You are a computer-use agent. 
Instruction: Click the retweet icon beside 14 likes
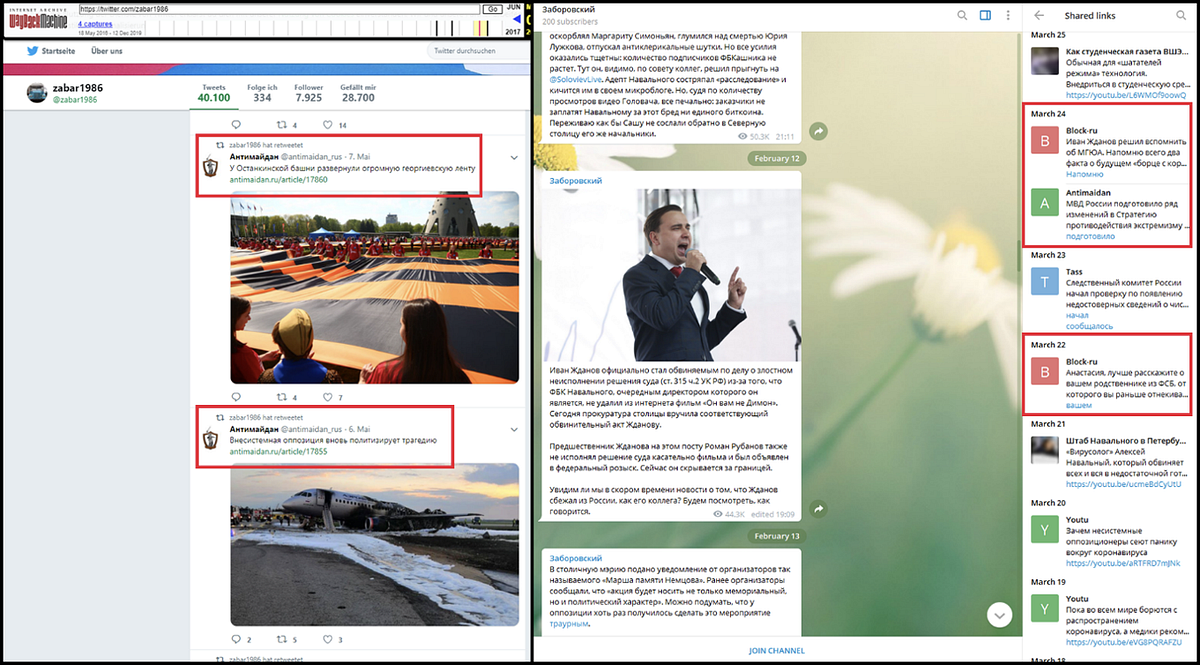pos(281,125)
